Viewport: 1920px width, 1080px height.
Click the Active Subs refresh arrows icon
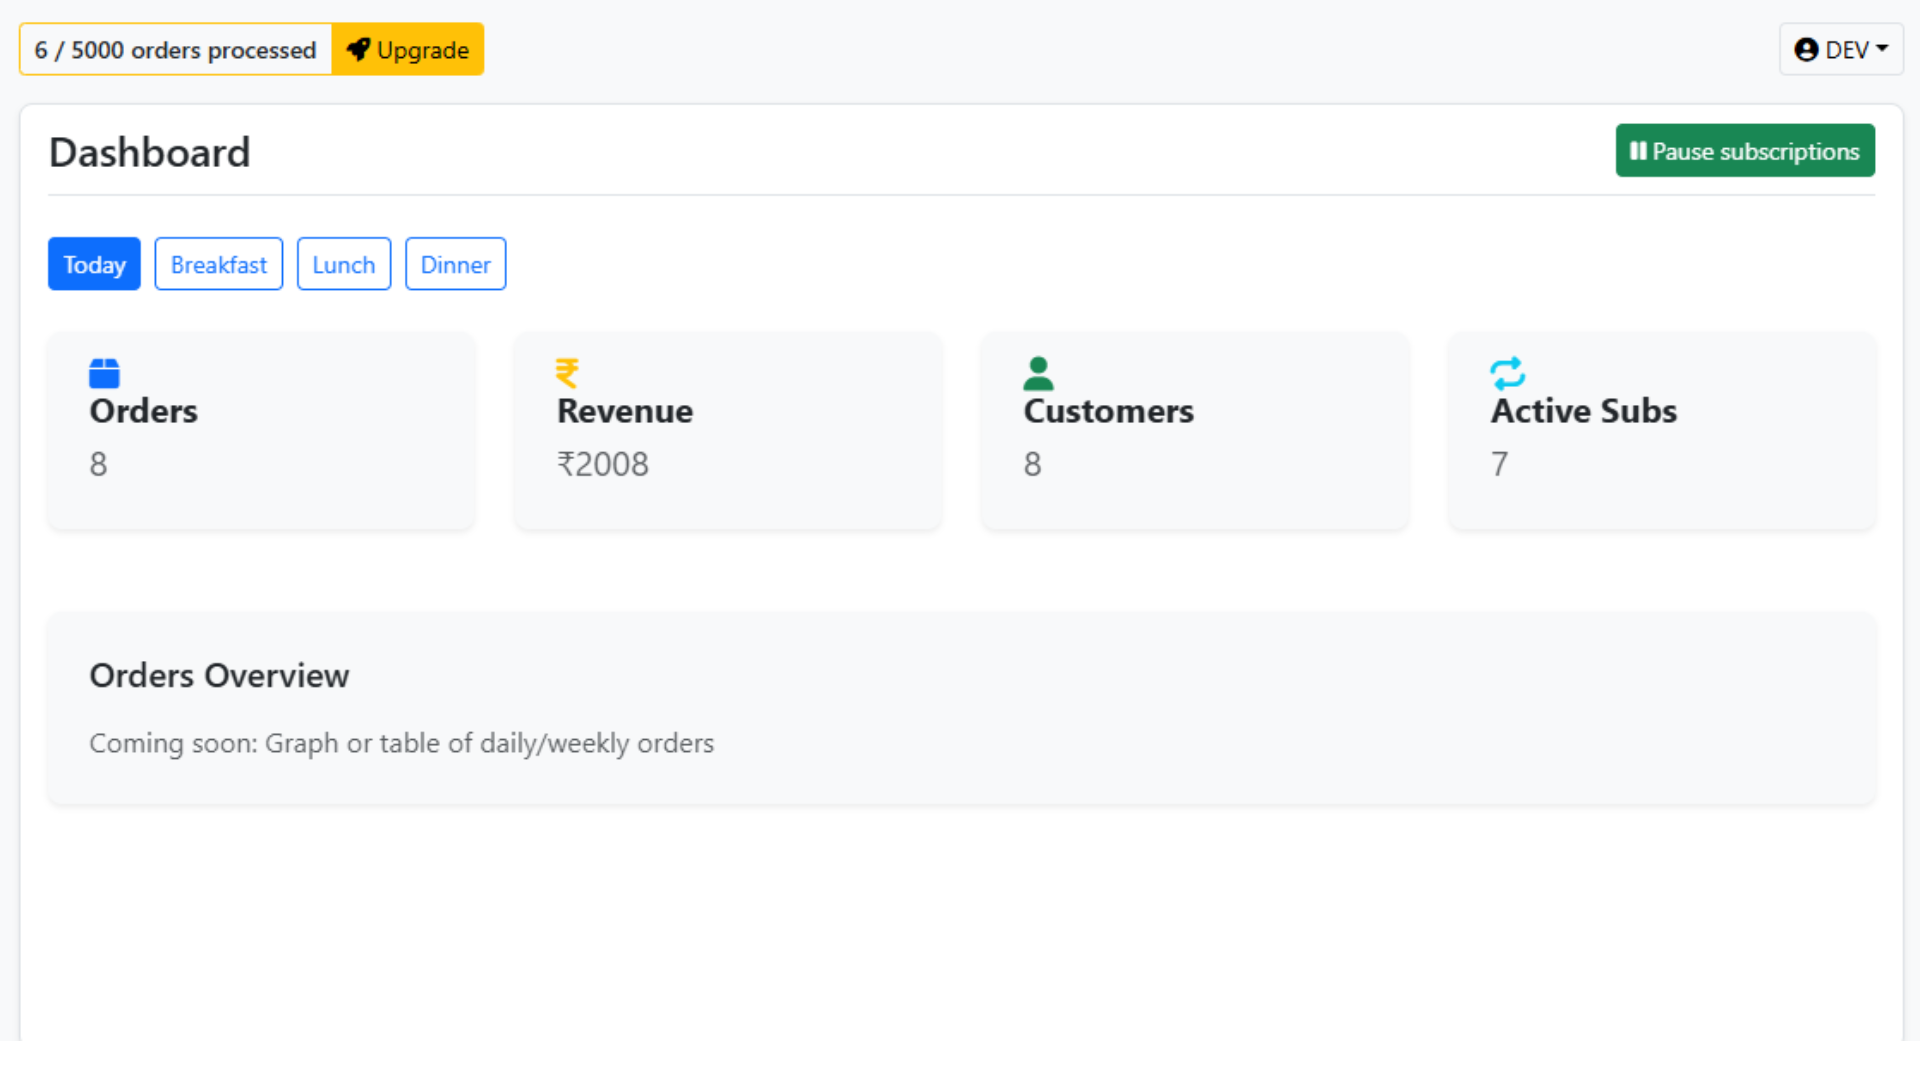click(1507, 373)
